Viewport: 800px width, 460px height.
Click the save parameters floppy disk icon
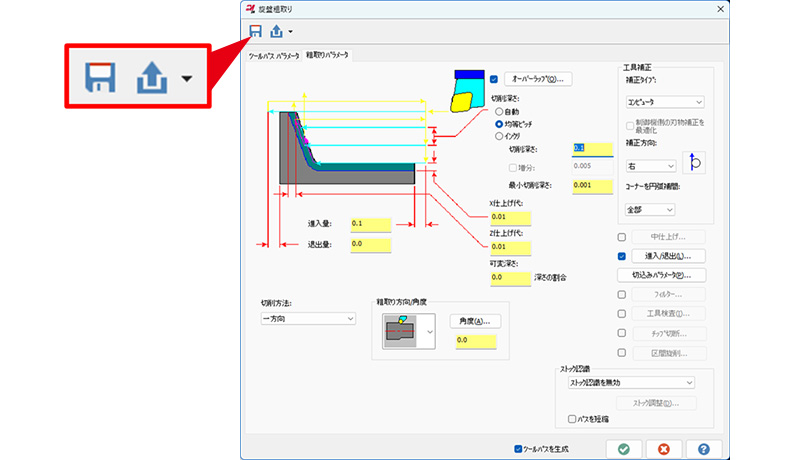(x=255, y=32)
